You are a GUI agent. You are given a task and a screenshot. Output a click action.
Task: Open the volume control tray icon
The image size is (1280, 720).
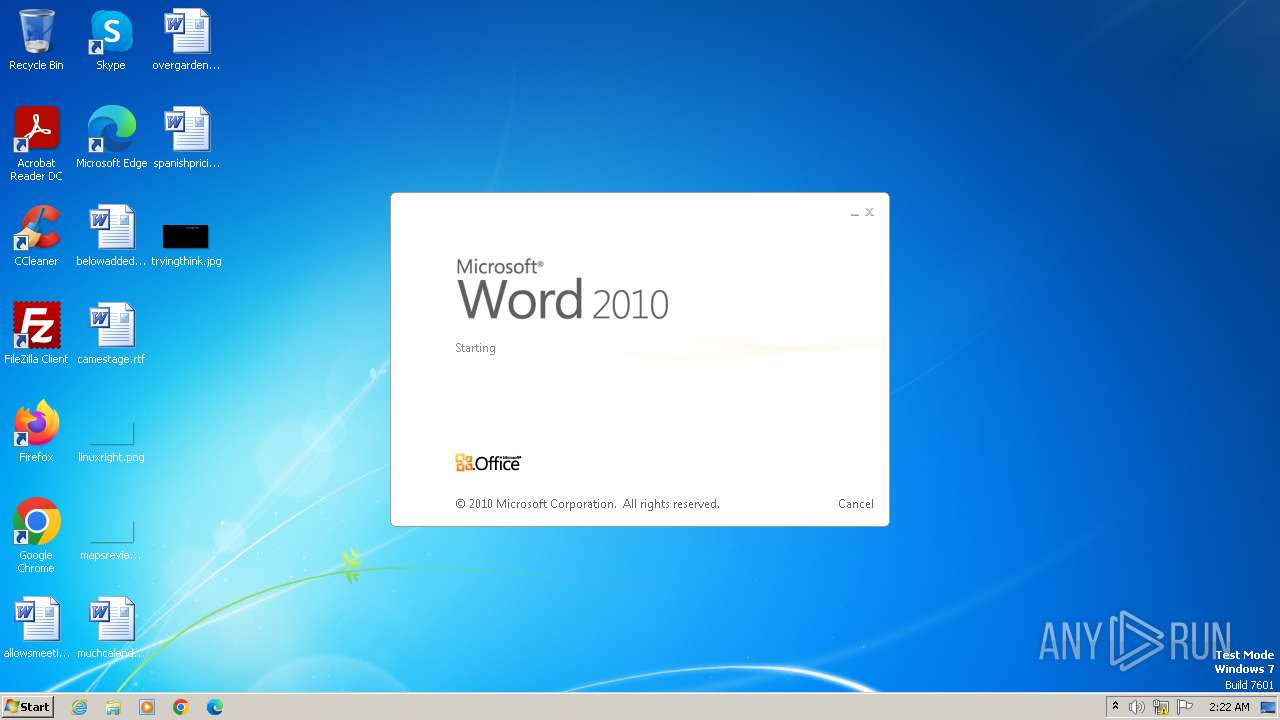pyautogui.click(x=1137, y=707)
